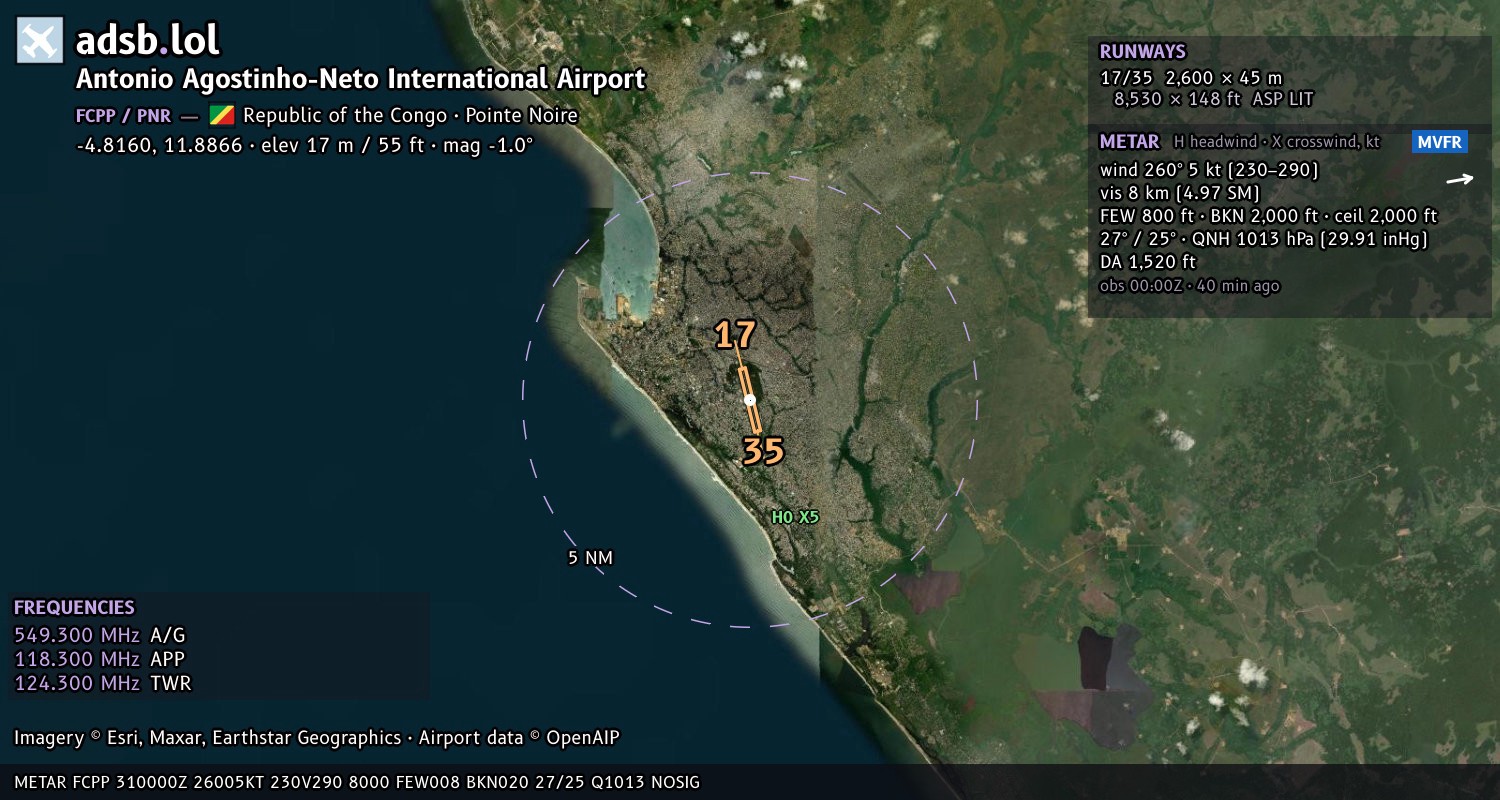Screen dimensions: 1500x800
Task: Click the FCPP / PNR airport code
Action: tap(123, 115)
